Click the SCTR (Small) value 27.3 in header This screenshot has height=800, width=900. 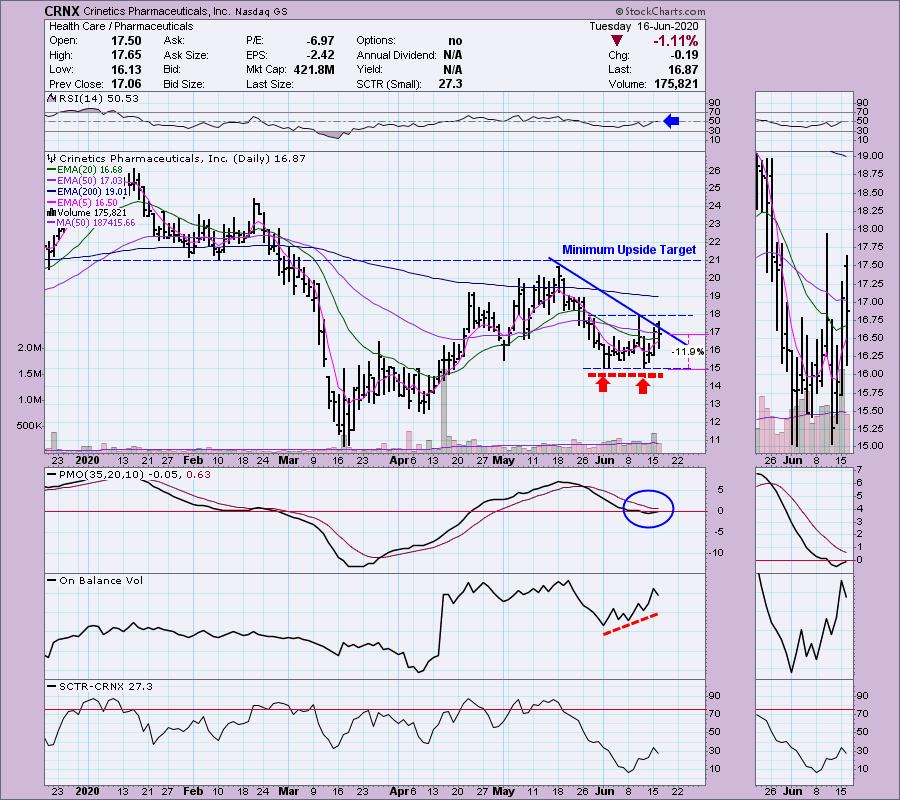pos(451,84)
